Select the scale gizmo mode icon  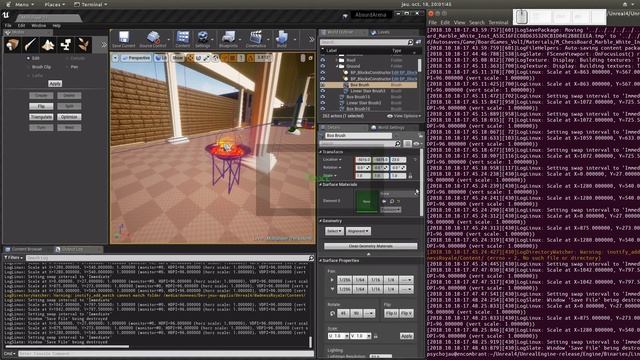207,58
